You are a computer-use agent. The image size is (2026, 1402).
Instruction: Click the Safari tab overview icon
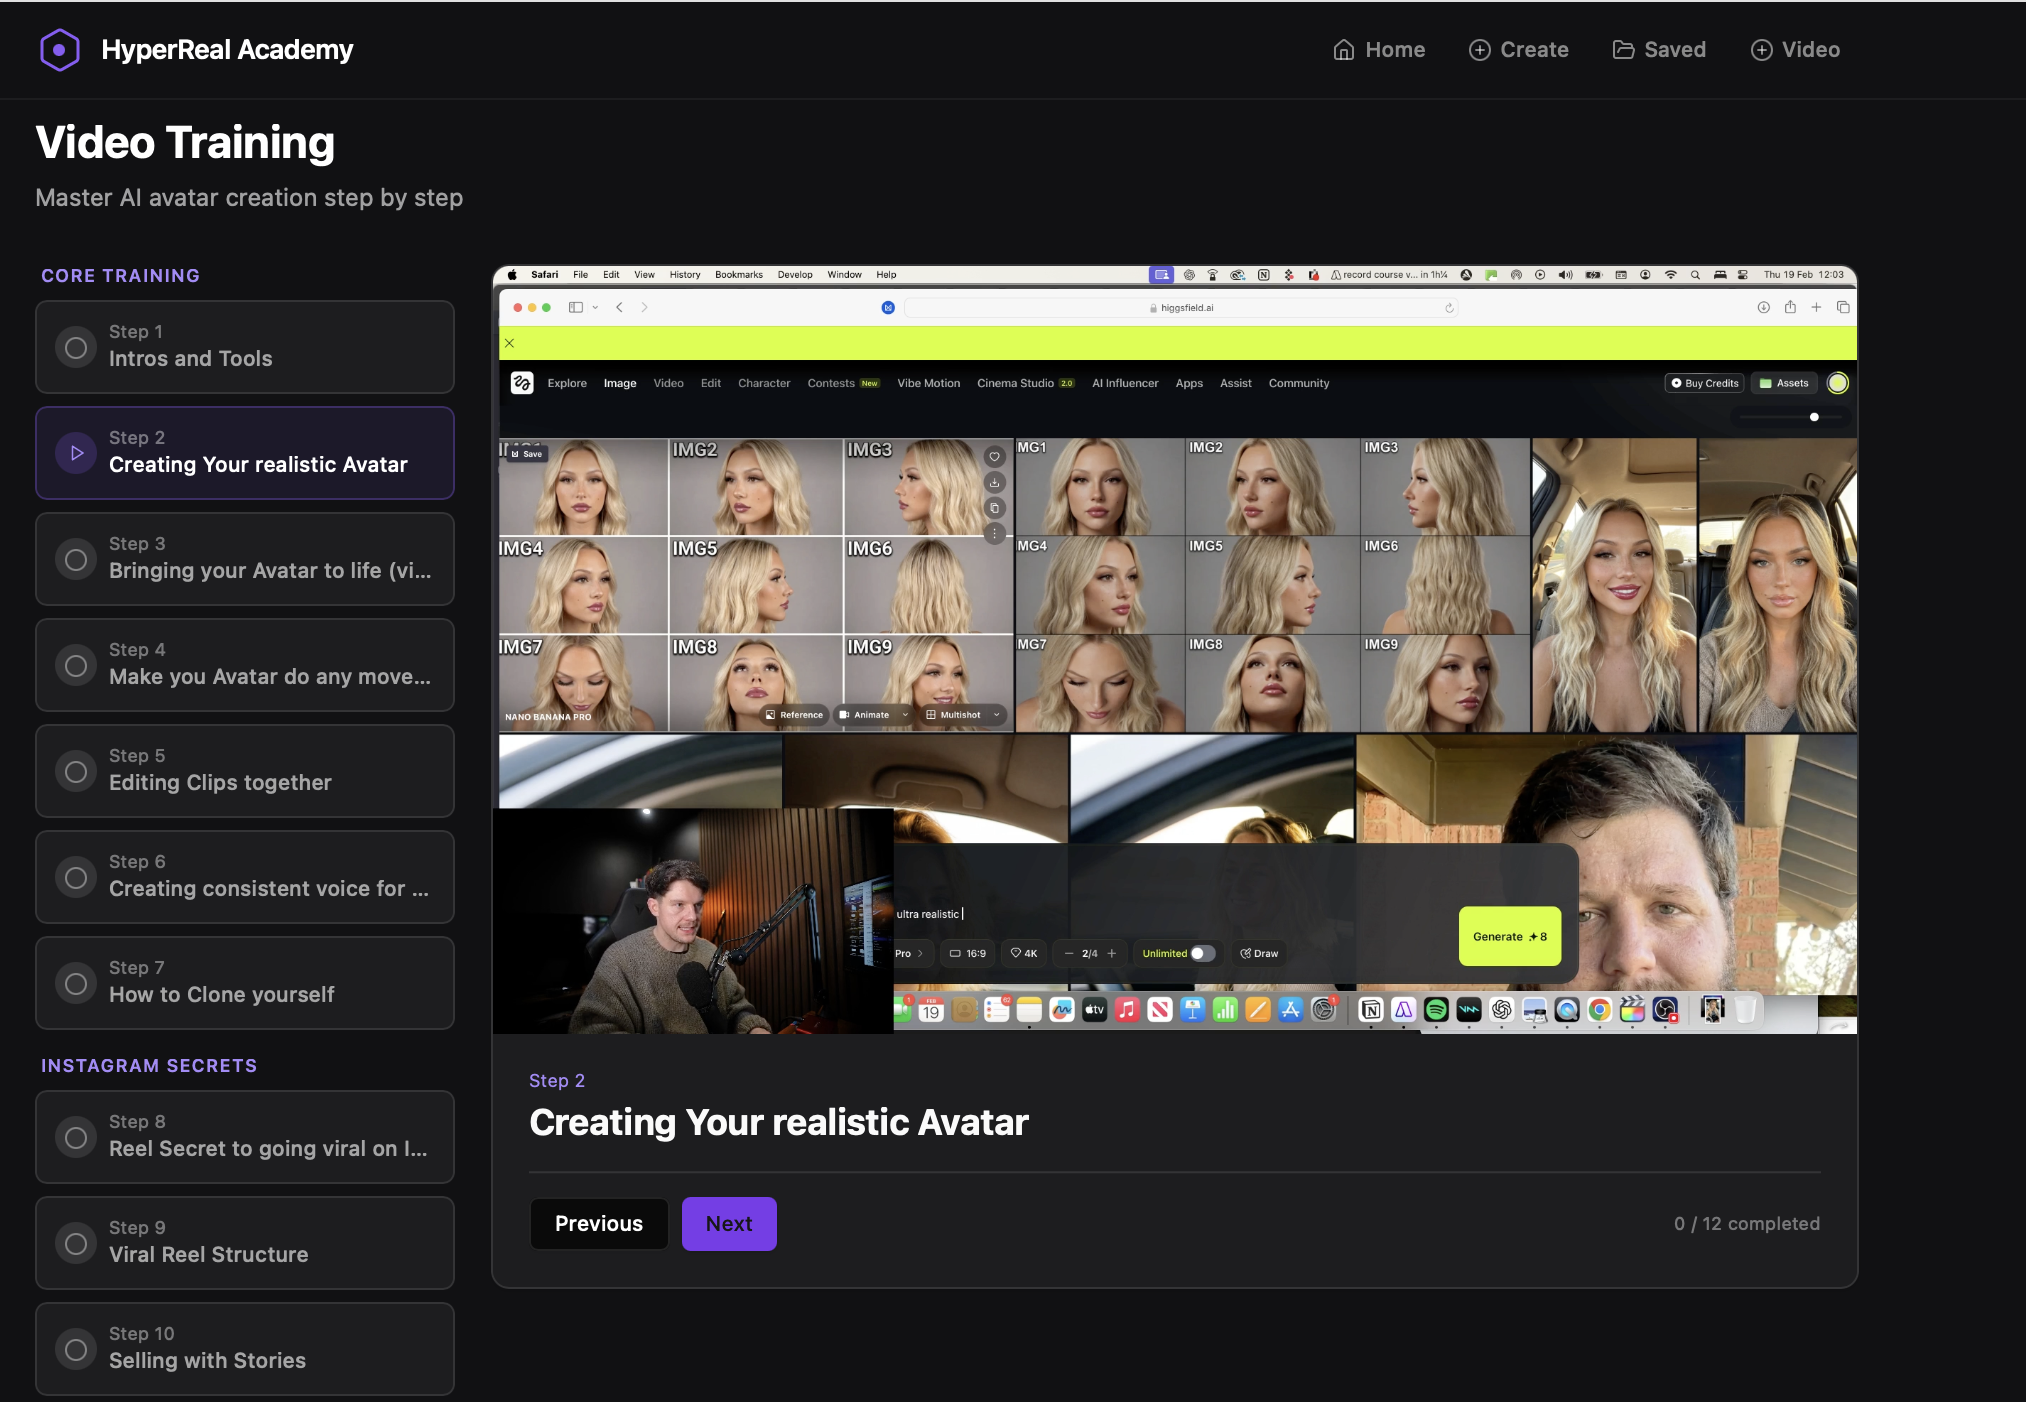[1843, 307]
